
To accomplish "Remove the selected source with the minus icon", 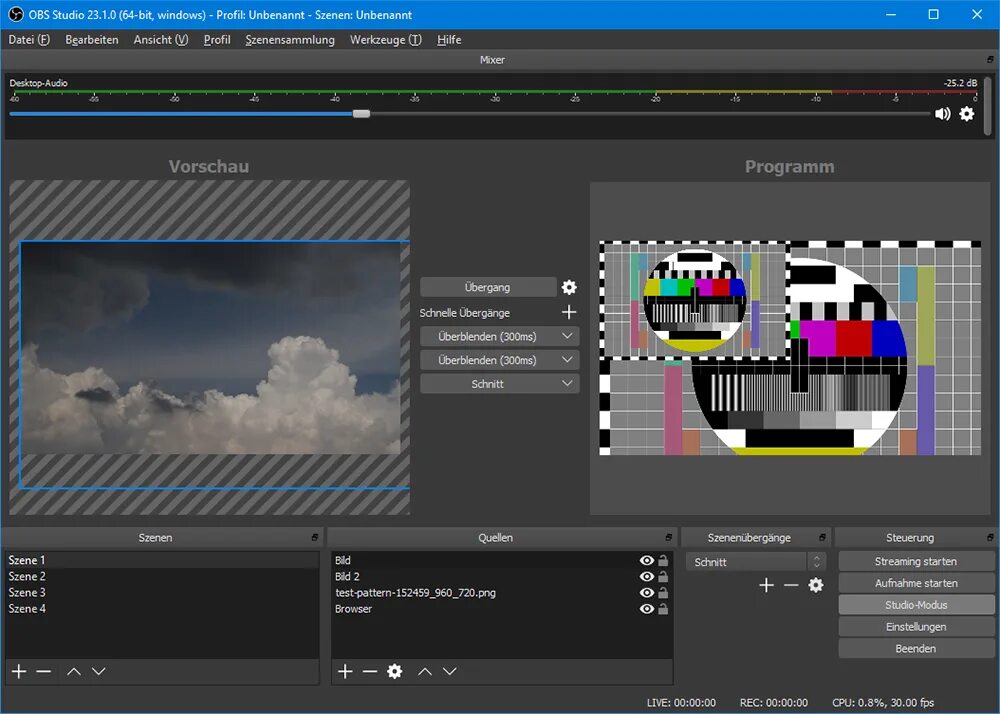I will click(370, 671).
